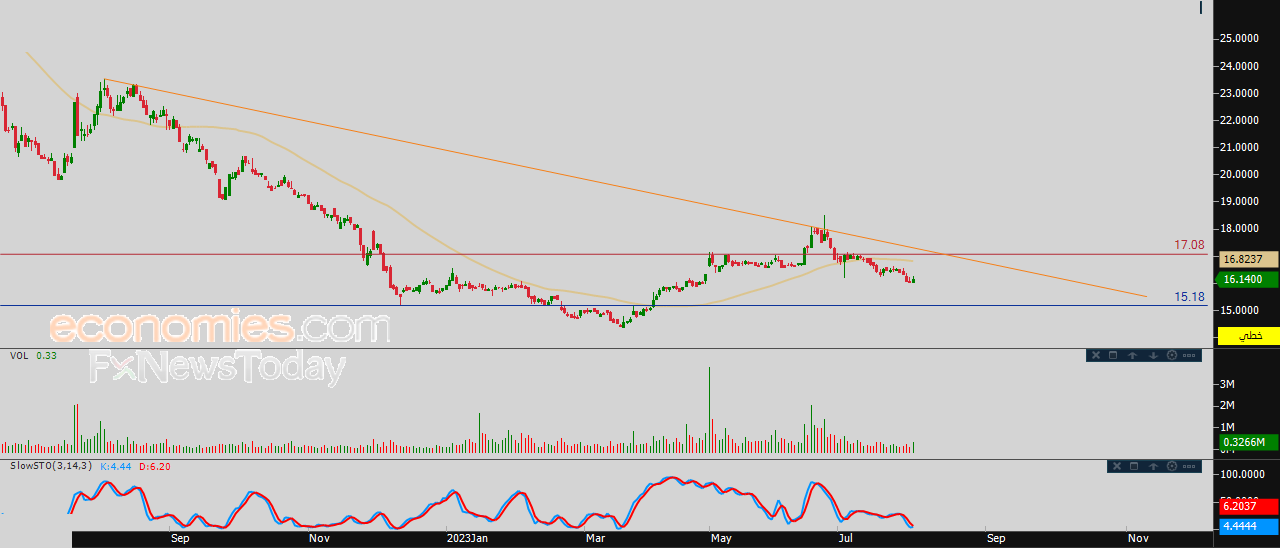This screenshot has height=548, width=1280.
Task: Close the VOL volume indicator panel
Action: [x=1096, y=355]
